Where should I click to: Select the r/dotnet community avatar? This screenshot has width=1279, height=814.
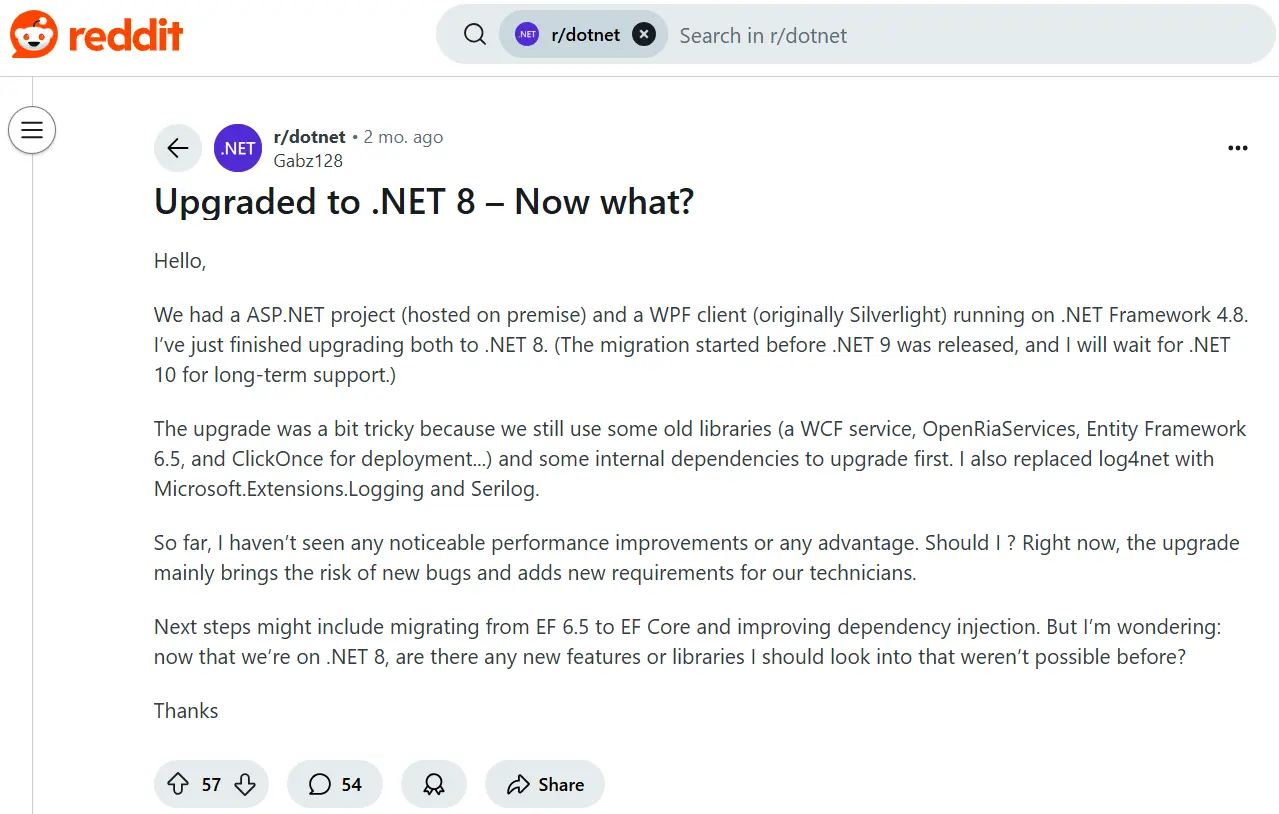pos(237,148)
